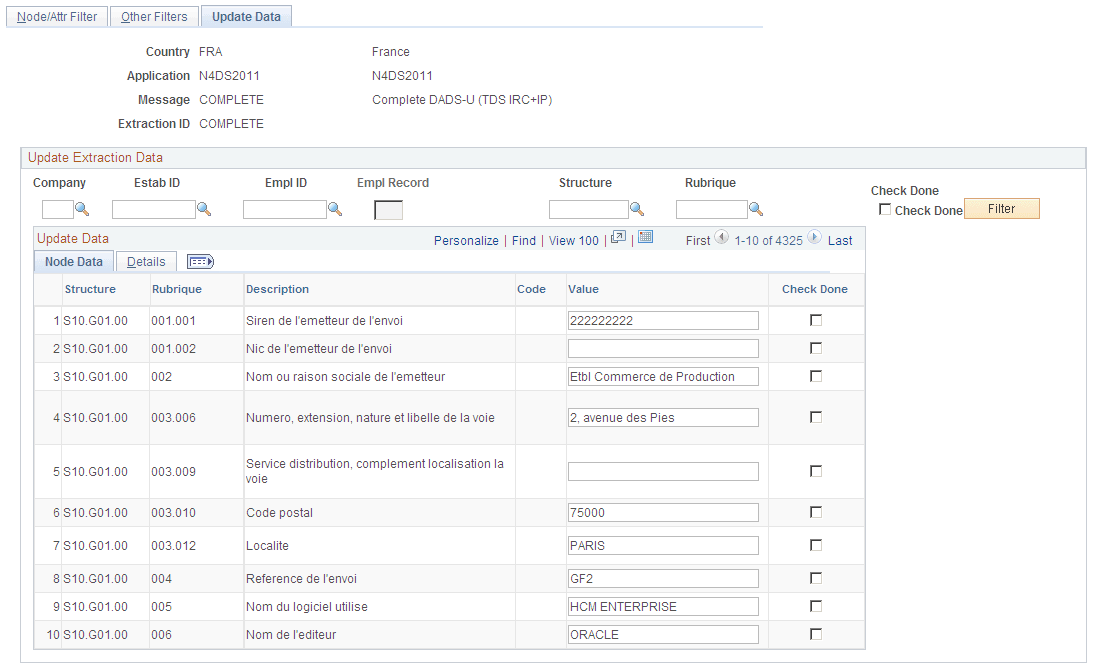Edit the HCM ENTERPRISE value field
1095x670 pixels.
click(663, 606)
